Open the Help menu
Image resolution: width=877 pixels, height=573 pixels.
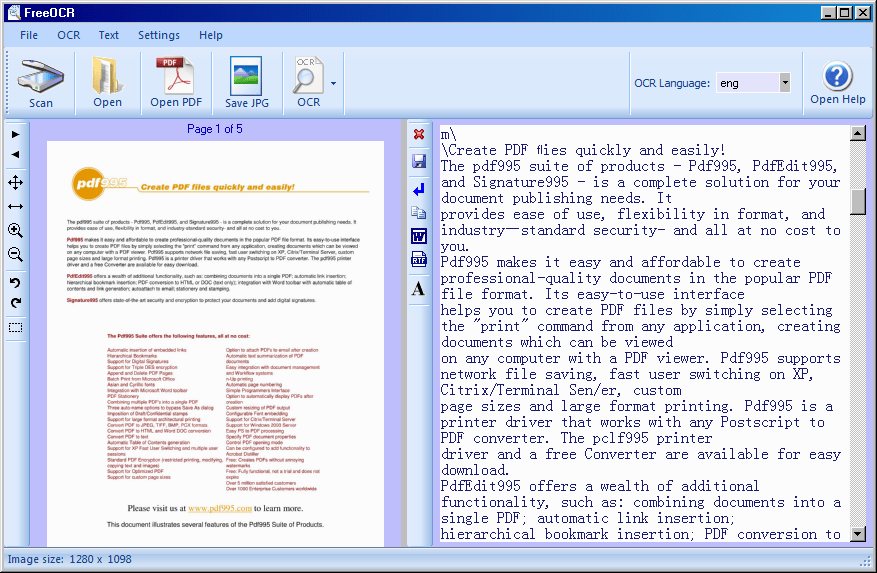point(211,35)
